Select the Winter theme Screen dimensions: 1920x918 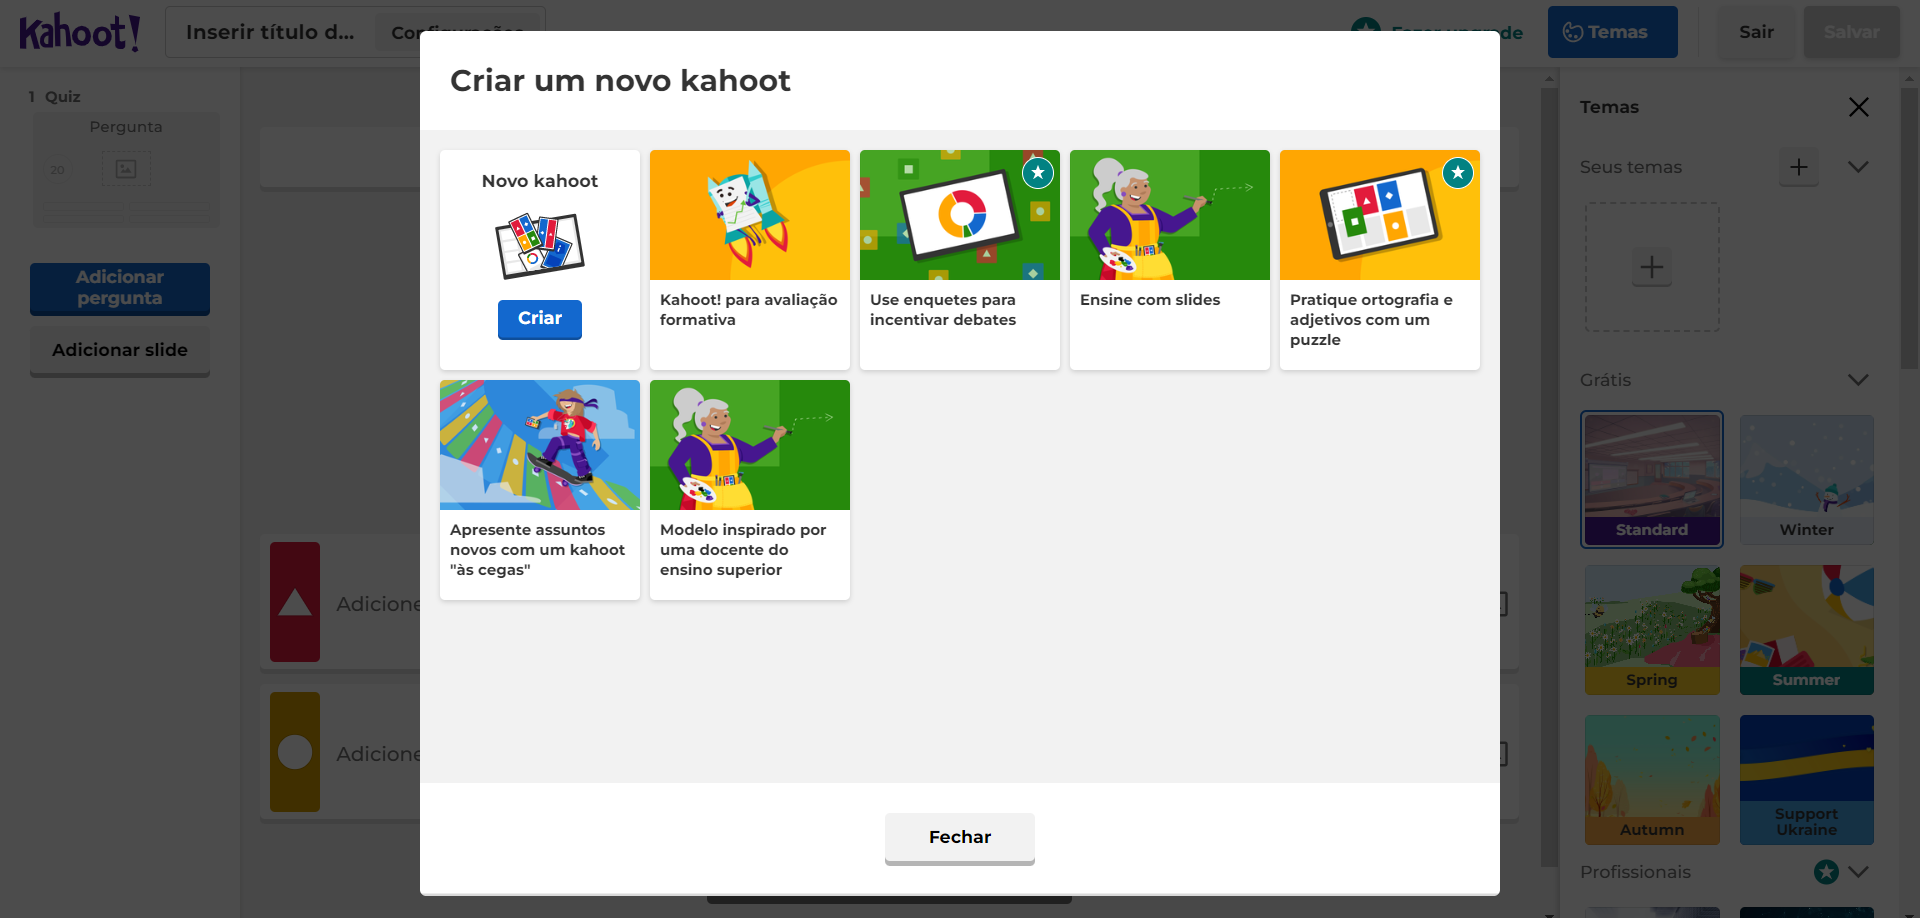1807,479
